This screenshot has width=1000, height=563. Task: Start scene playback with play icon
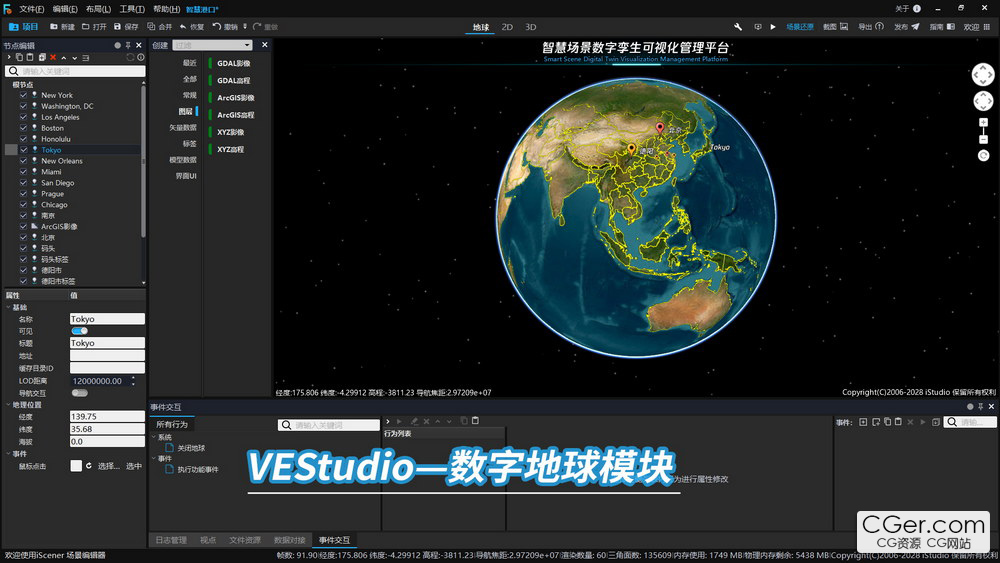773,27
